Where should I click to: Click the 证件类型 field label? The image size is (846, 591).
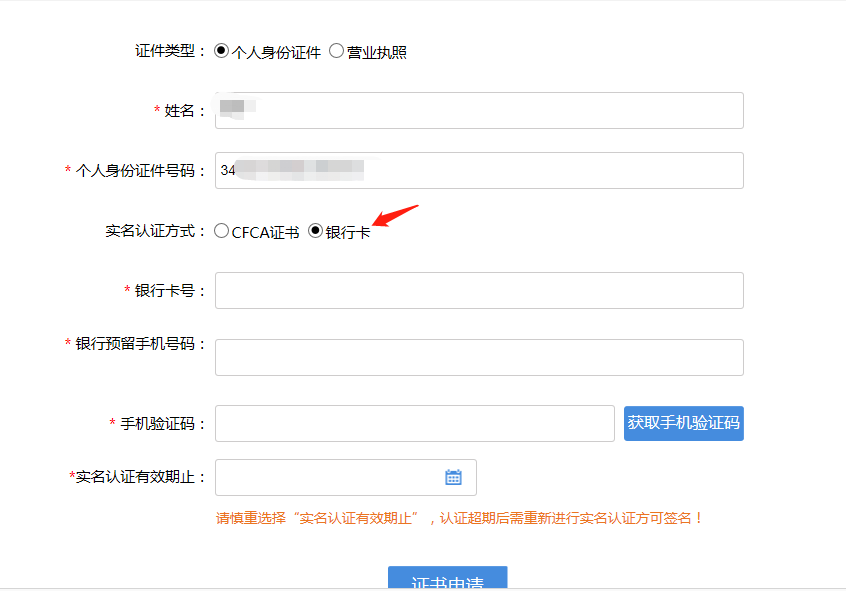[169, 51]
